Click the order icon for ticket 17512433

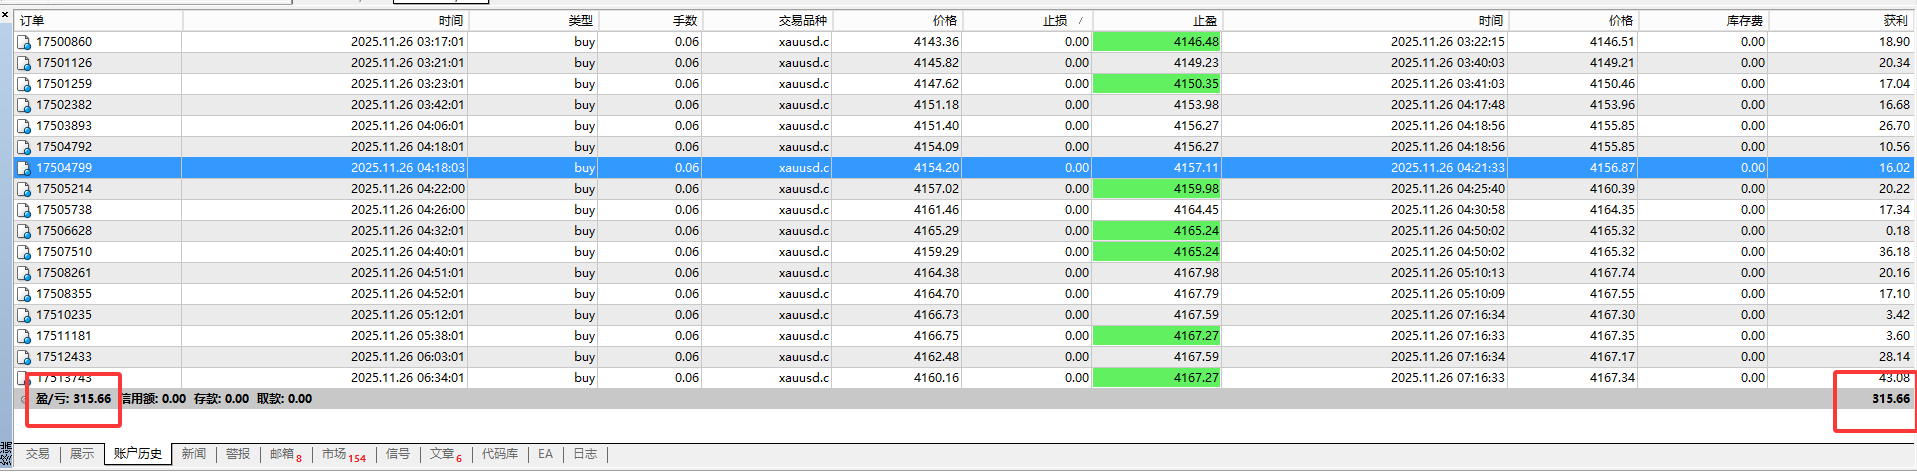[x=24, y=357]
